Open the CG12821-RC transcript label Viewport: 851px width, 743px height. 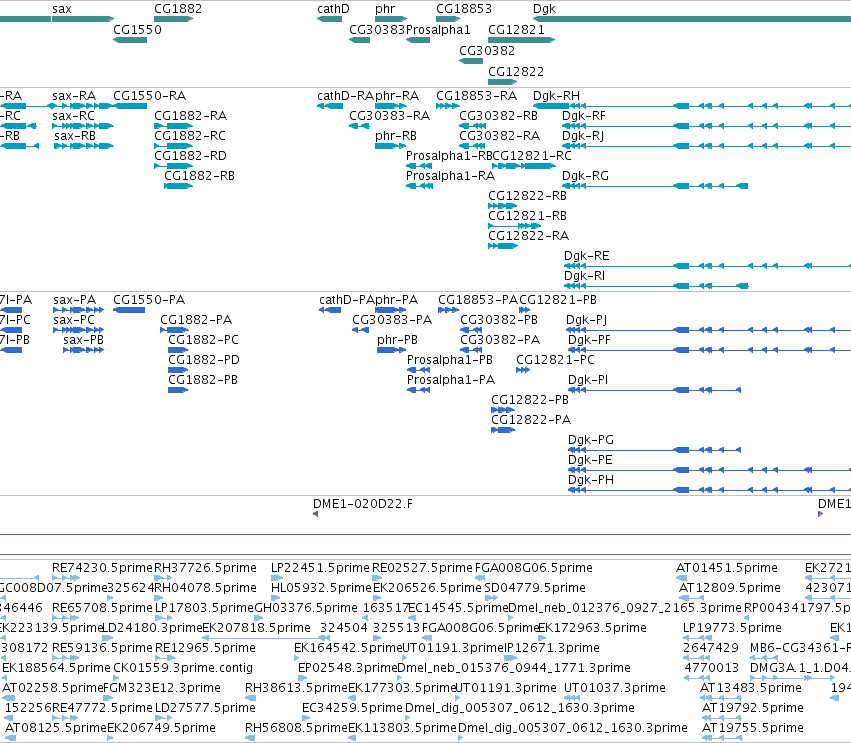532,156
